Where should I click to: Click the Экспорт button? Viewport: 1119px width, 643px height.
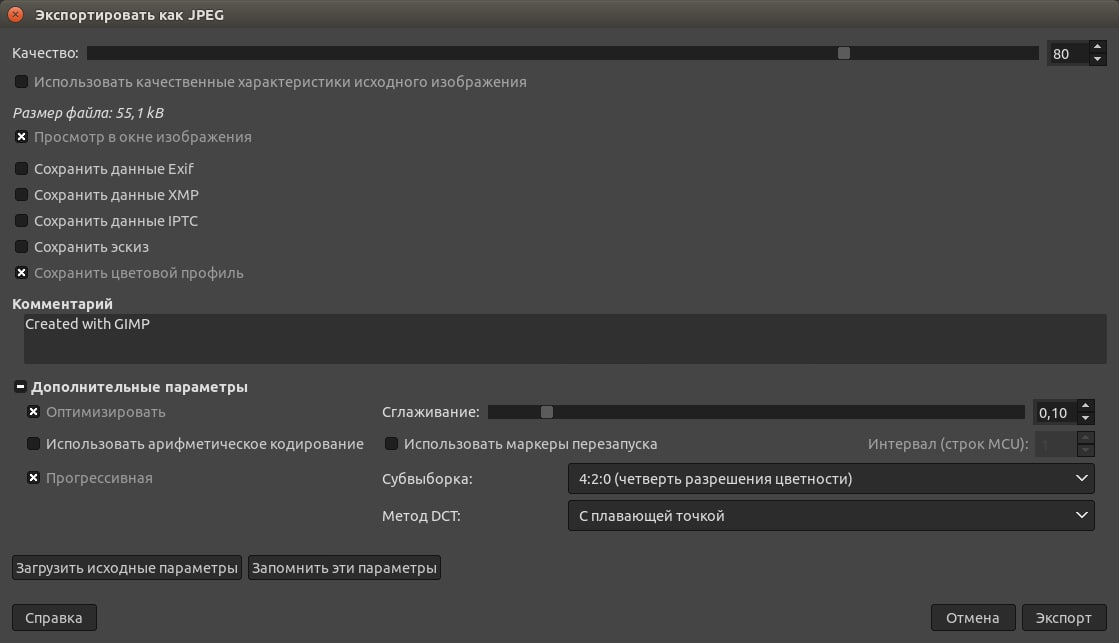point(1063,618)
